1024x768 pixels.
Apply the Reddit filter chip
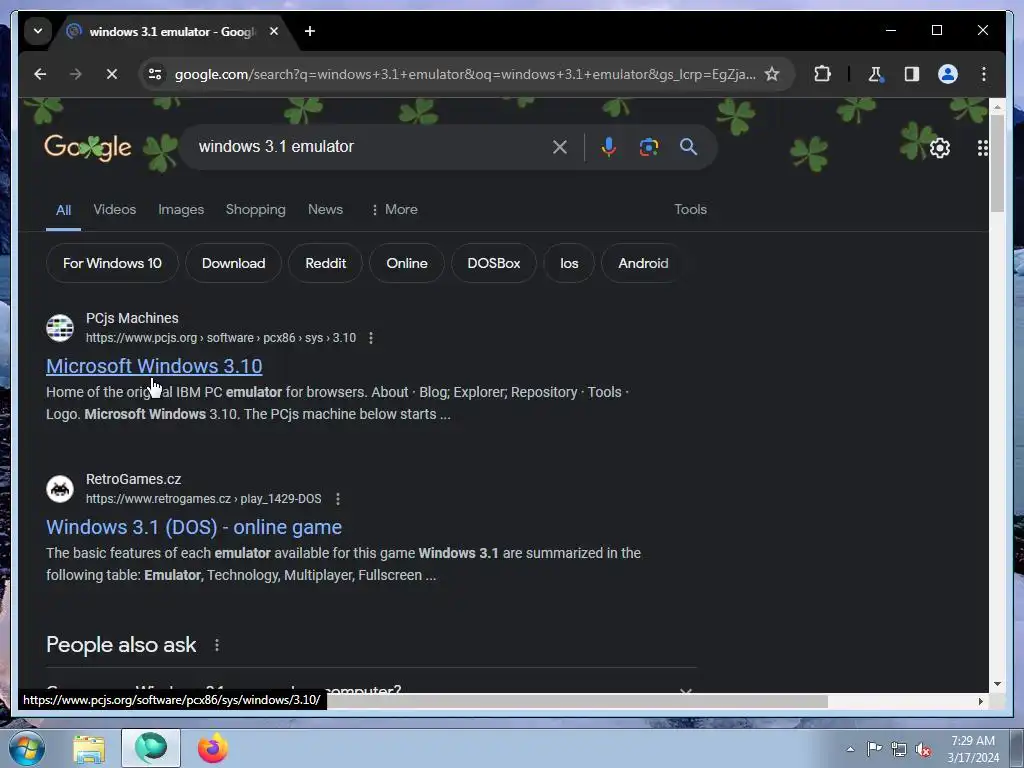(x=325, y=263)
